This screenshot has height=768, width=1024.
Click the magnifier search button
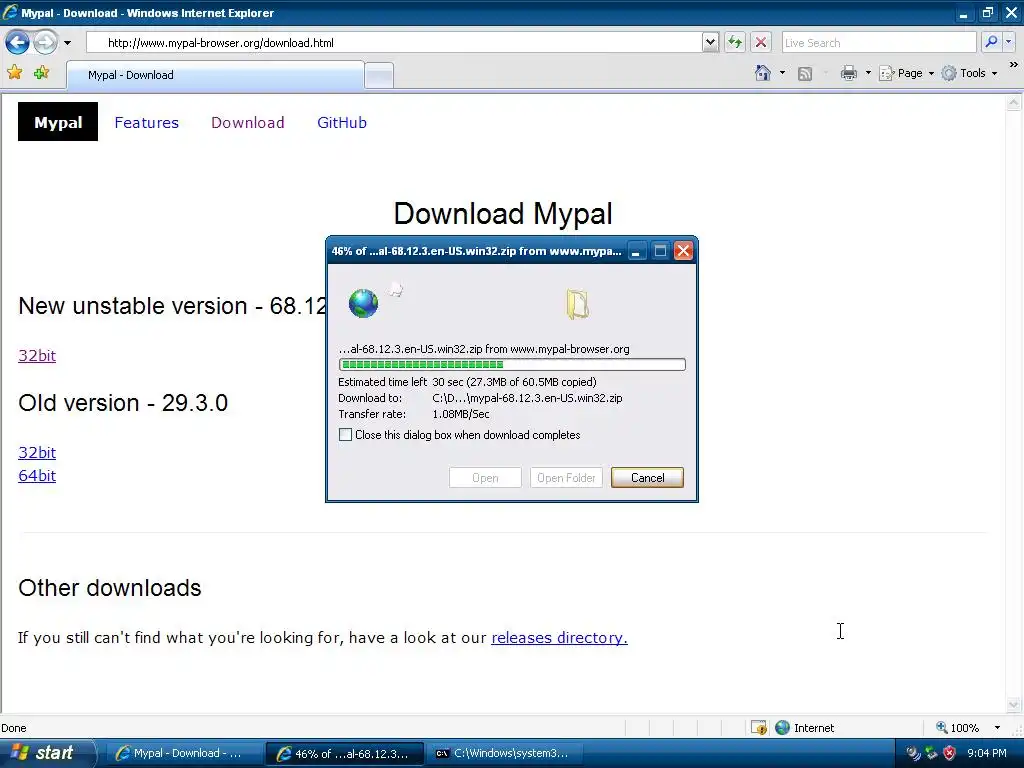[991, 42]
